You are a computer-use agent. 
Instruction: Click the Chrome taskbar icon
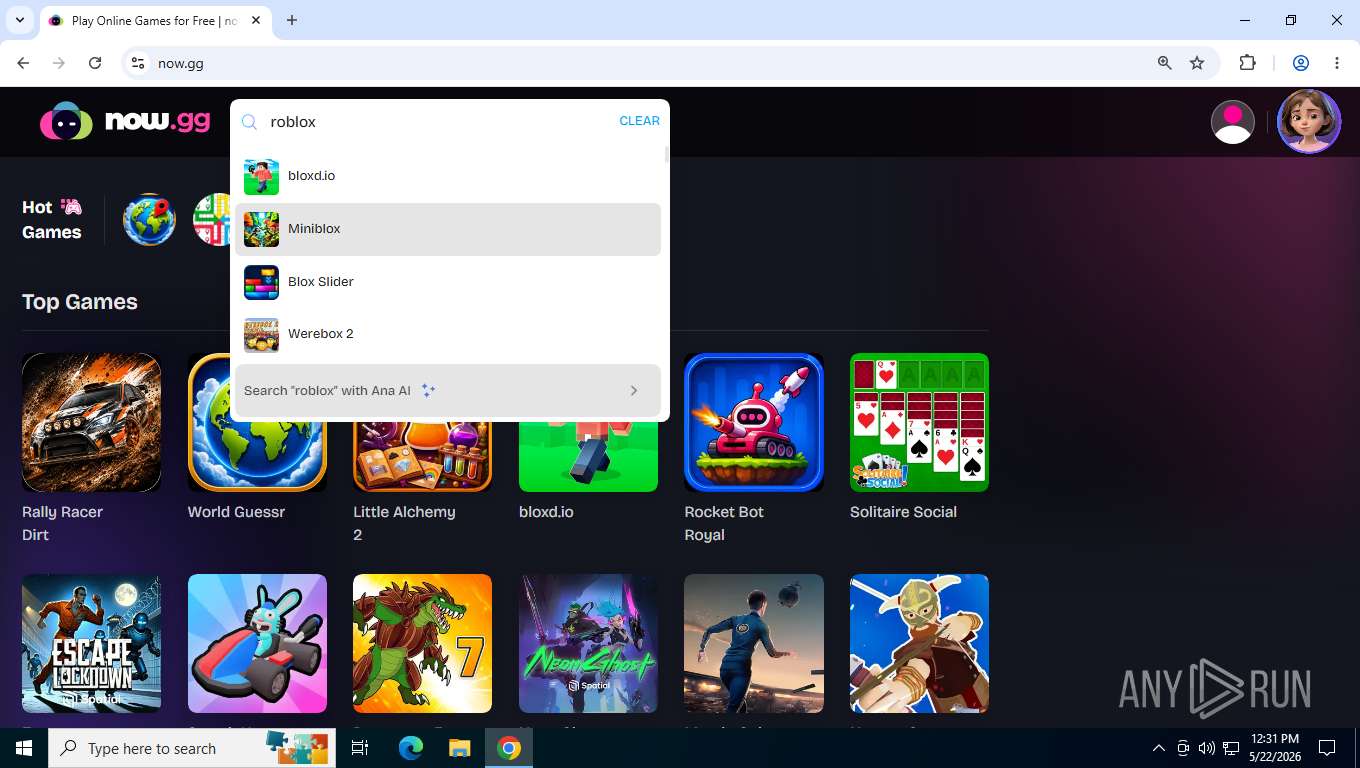tap(509, 748)
